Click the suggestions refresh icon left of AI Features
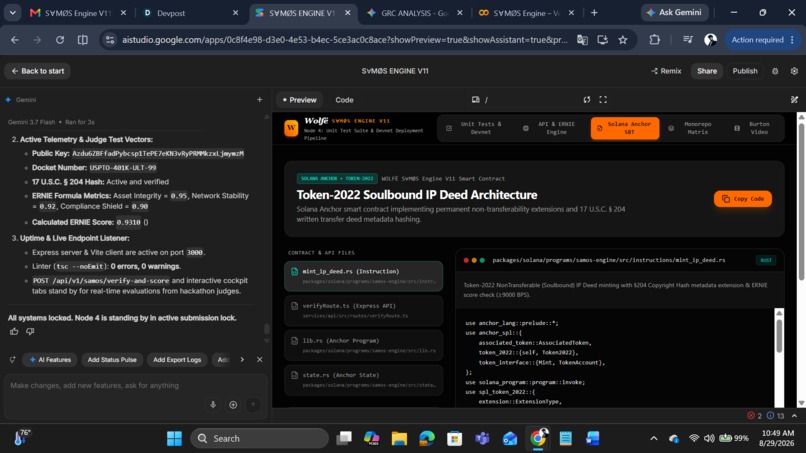 click(x=12, y=359)
